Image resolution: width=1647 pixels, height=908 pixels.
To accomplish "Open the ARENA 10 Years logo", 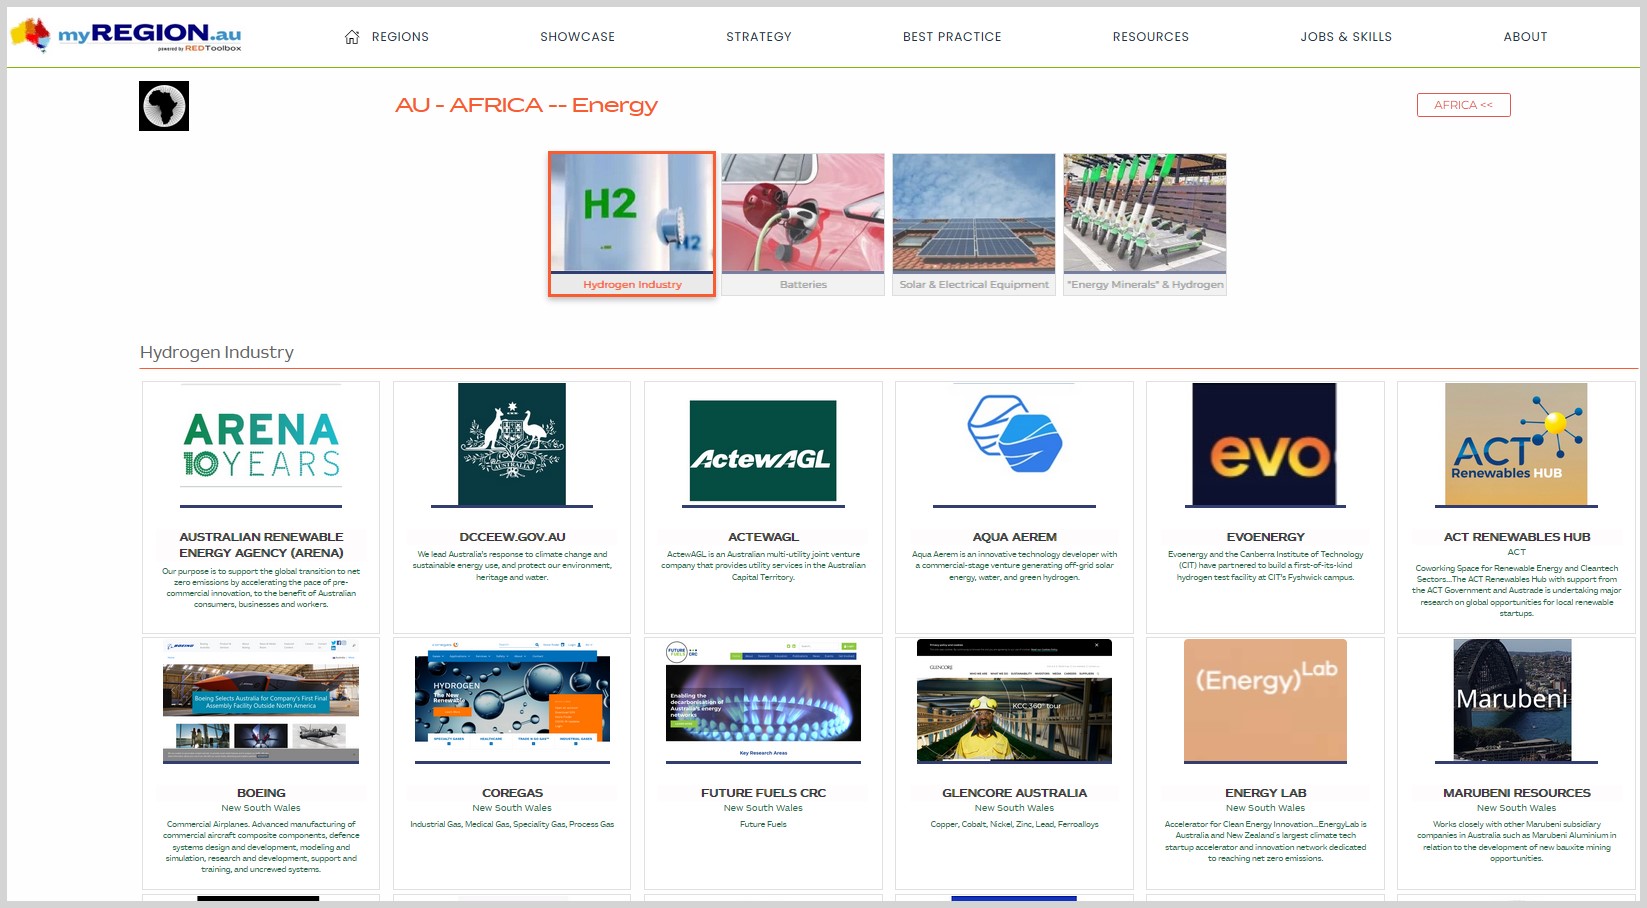I will click(x=261, y=445).
